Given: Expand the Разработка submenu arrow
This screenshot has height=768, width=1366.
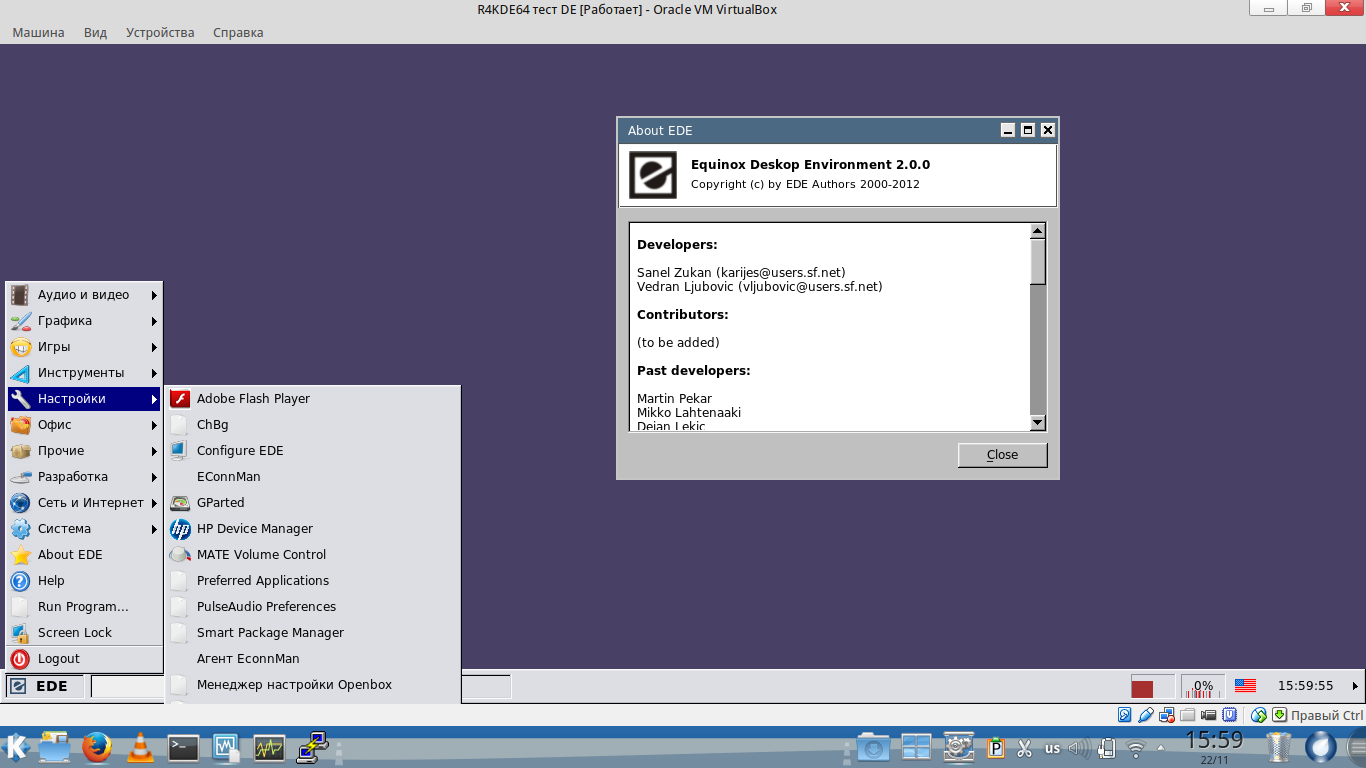Looking at the screenshot, I should 154,477.
